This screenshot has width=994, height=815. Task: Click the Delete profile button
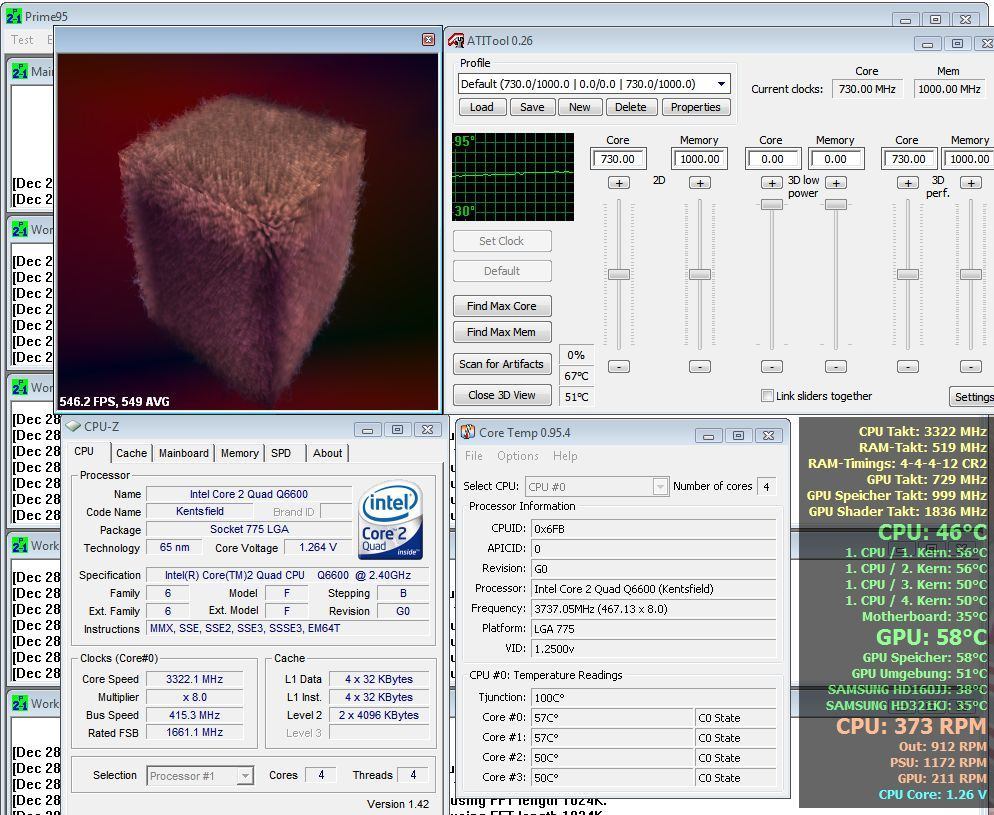[631, 107]
